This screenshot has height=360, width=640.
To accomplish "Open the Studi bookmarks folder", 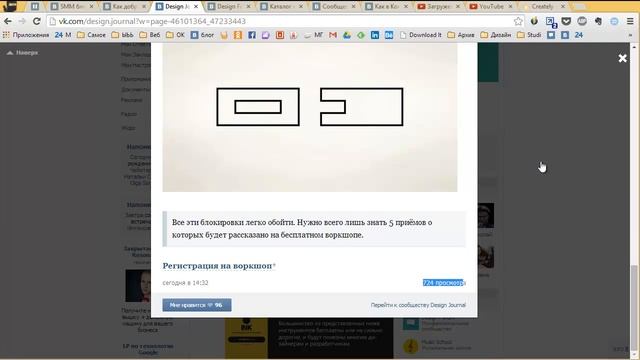I will click(x=529, y=35).
